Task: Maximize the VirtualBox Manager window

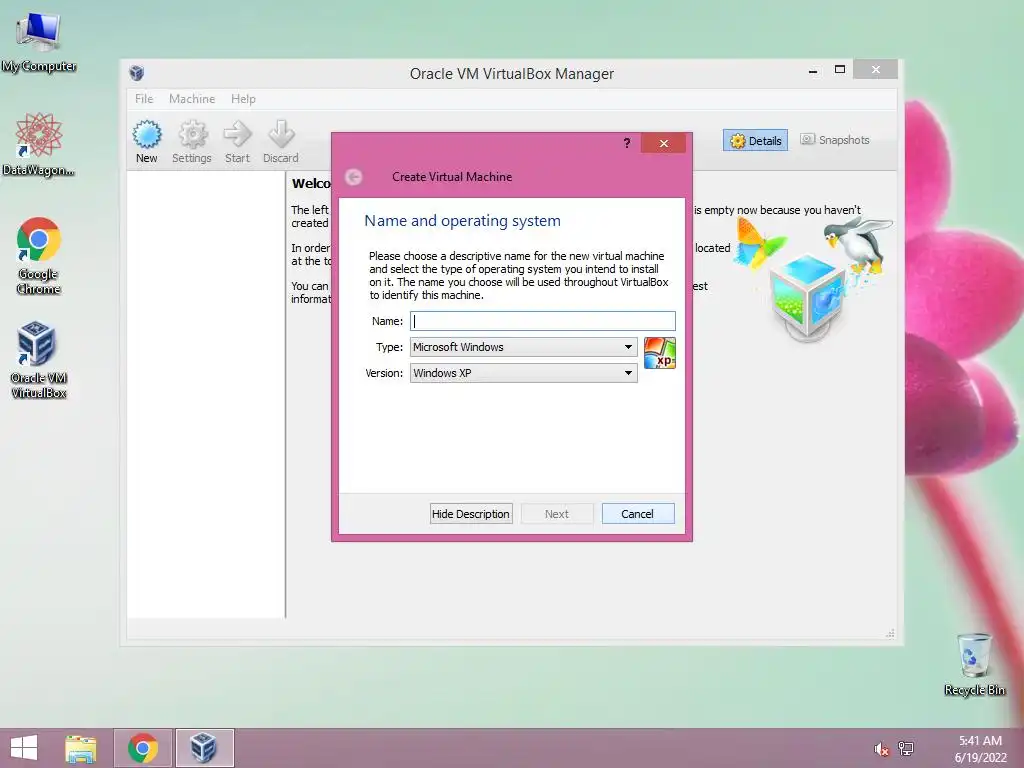Action: [840, 70]
